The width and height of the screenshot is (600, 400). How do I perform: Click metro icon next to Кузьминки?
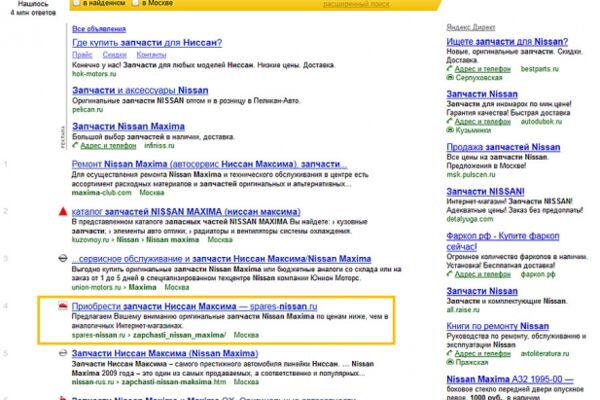click(450, 130)
